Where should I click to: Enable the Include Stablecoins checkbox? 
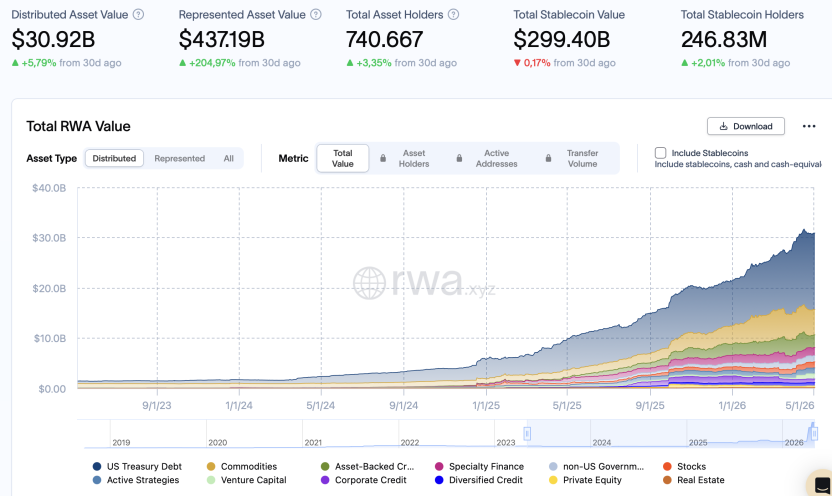point(660,153)
